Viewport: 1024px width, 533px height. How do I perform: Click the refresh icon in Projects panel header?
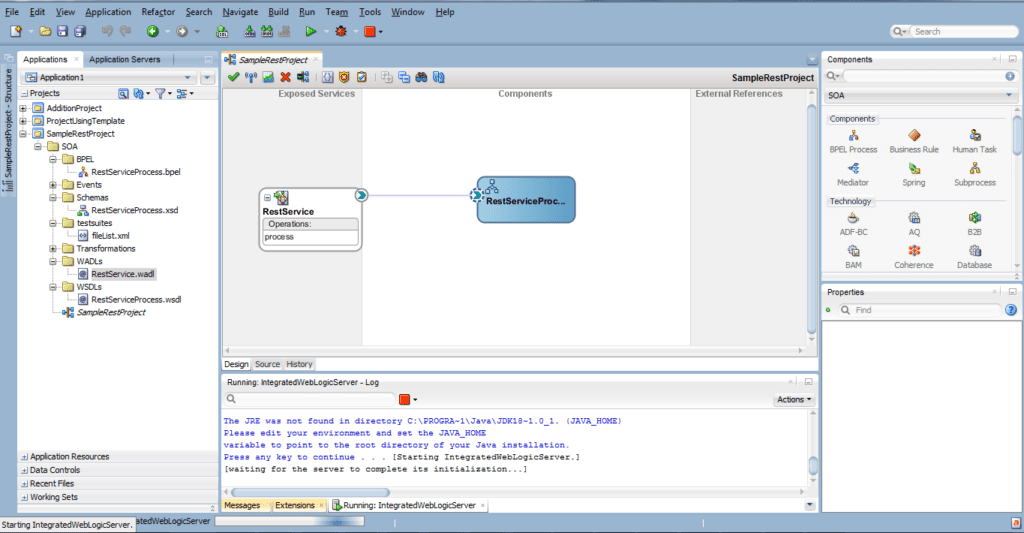[x=138, y=93]
